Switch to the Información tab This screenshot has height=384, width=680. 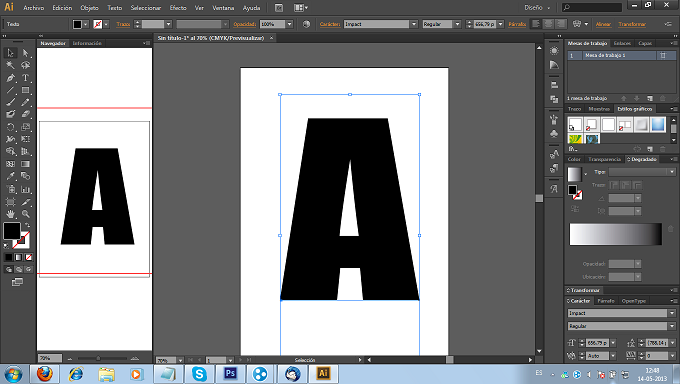(x=87, y=43)
